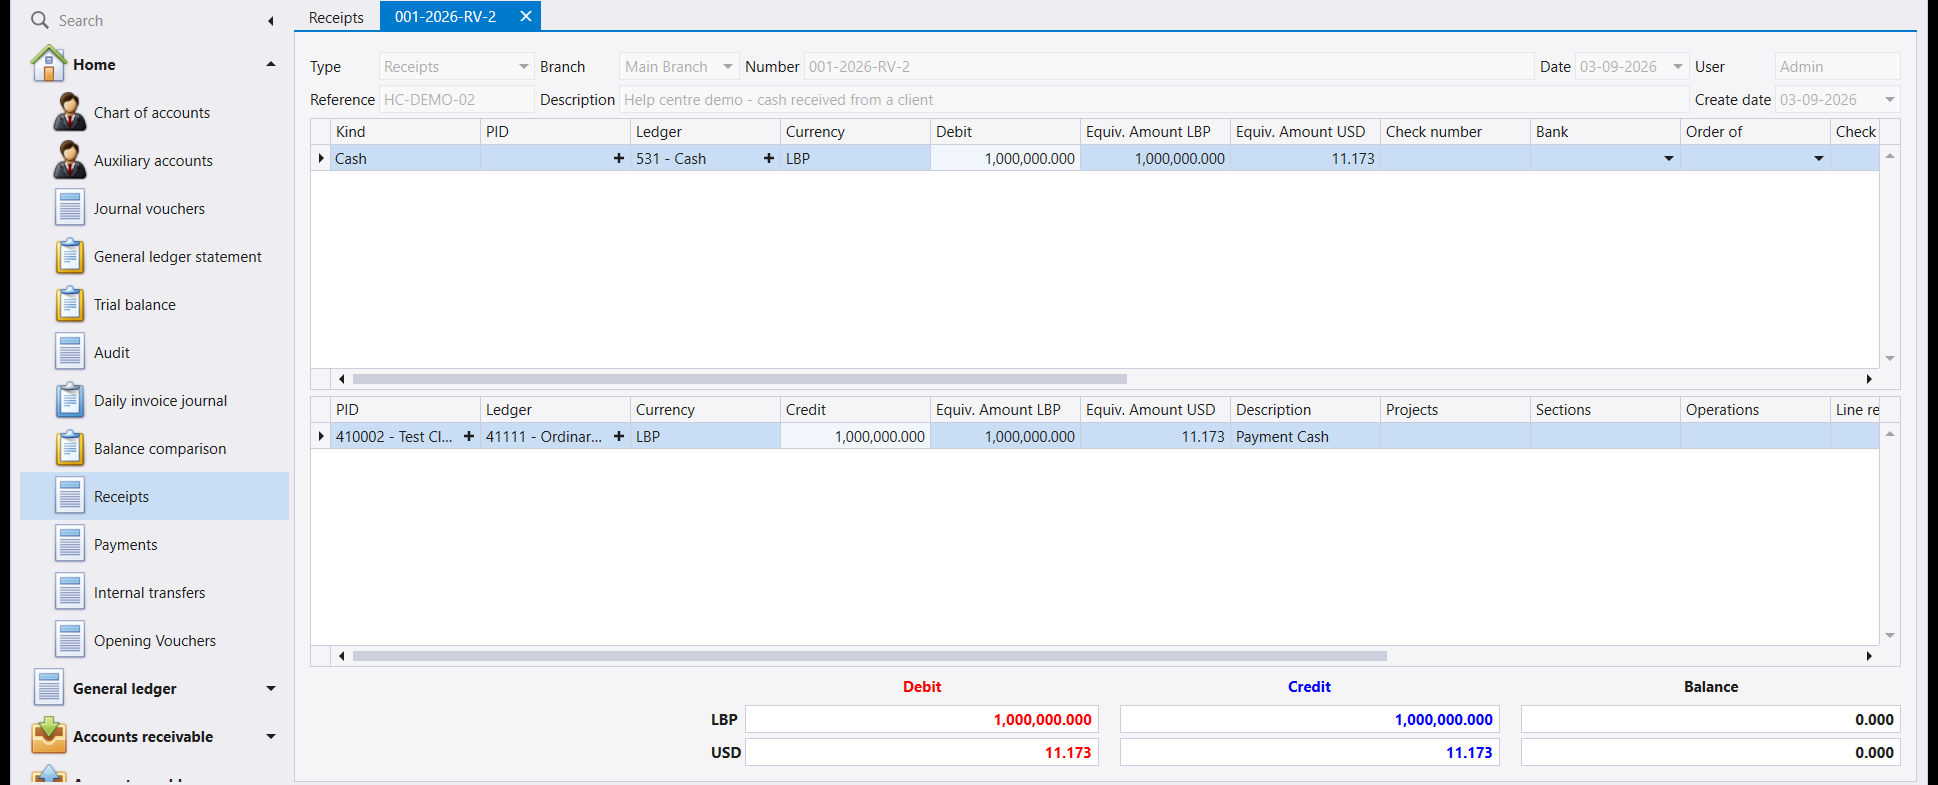Open the Create date dropdown
This screenshot has height=785, width=1938.
coord(1889,100)
